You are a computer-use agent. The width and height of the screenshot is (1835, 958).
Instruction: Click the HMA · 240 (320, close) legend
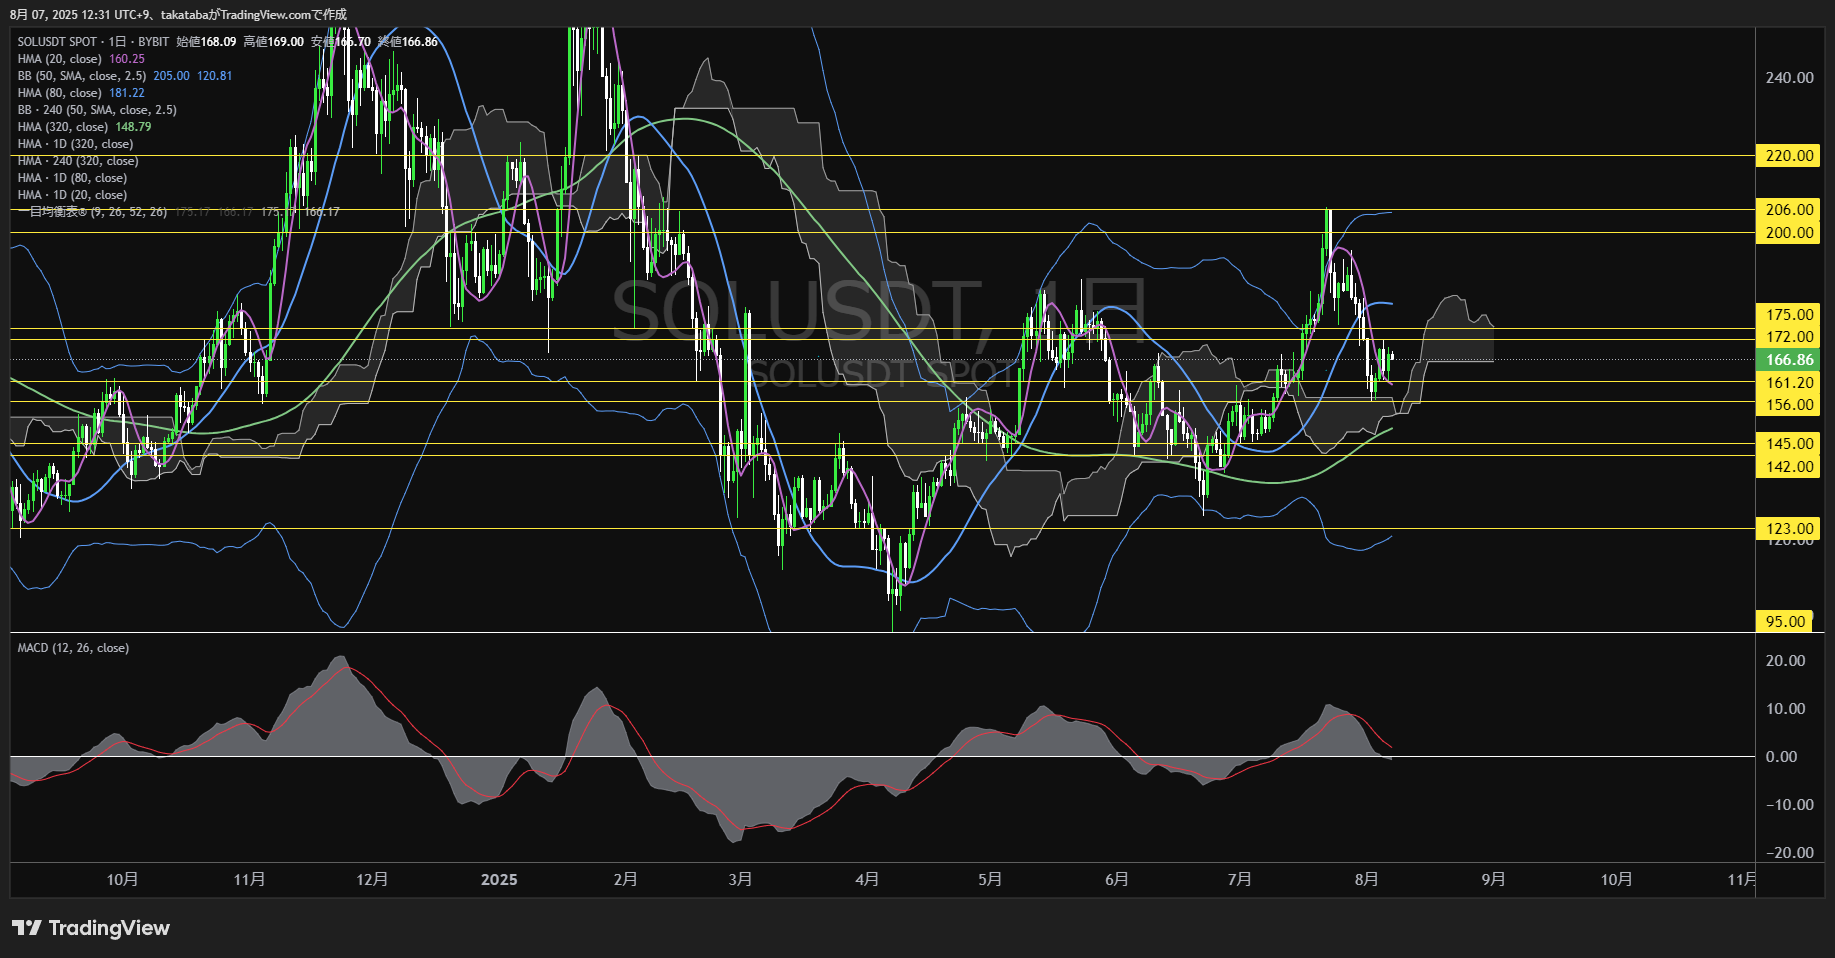click(x=78, y=161)
